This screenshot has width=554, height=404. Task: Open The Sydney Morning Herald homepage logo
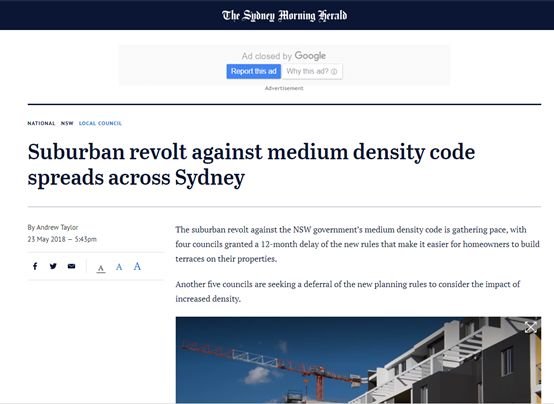point(284,16)
